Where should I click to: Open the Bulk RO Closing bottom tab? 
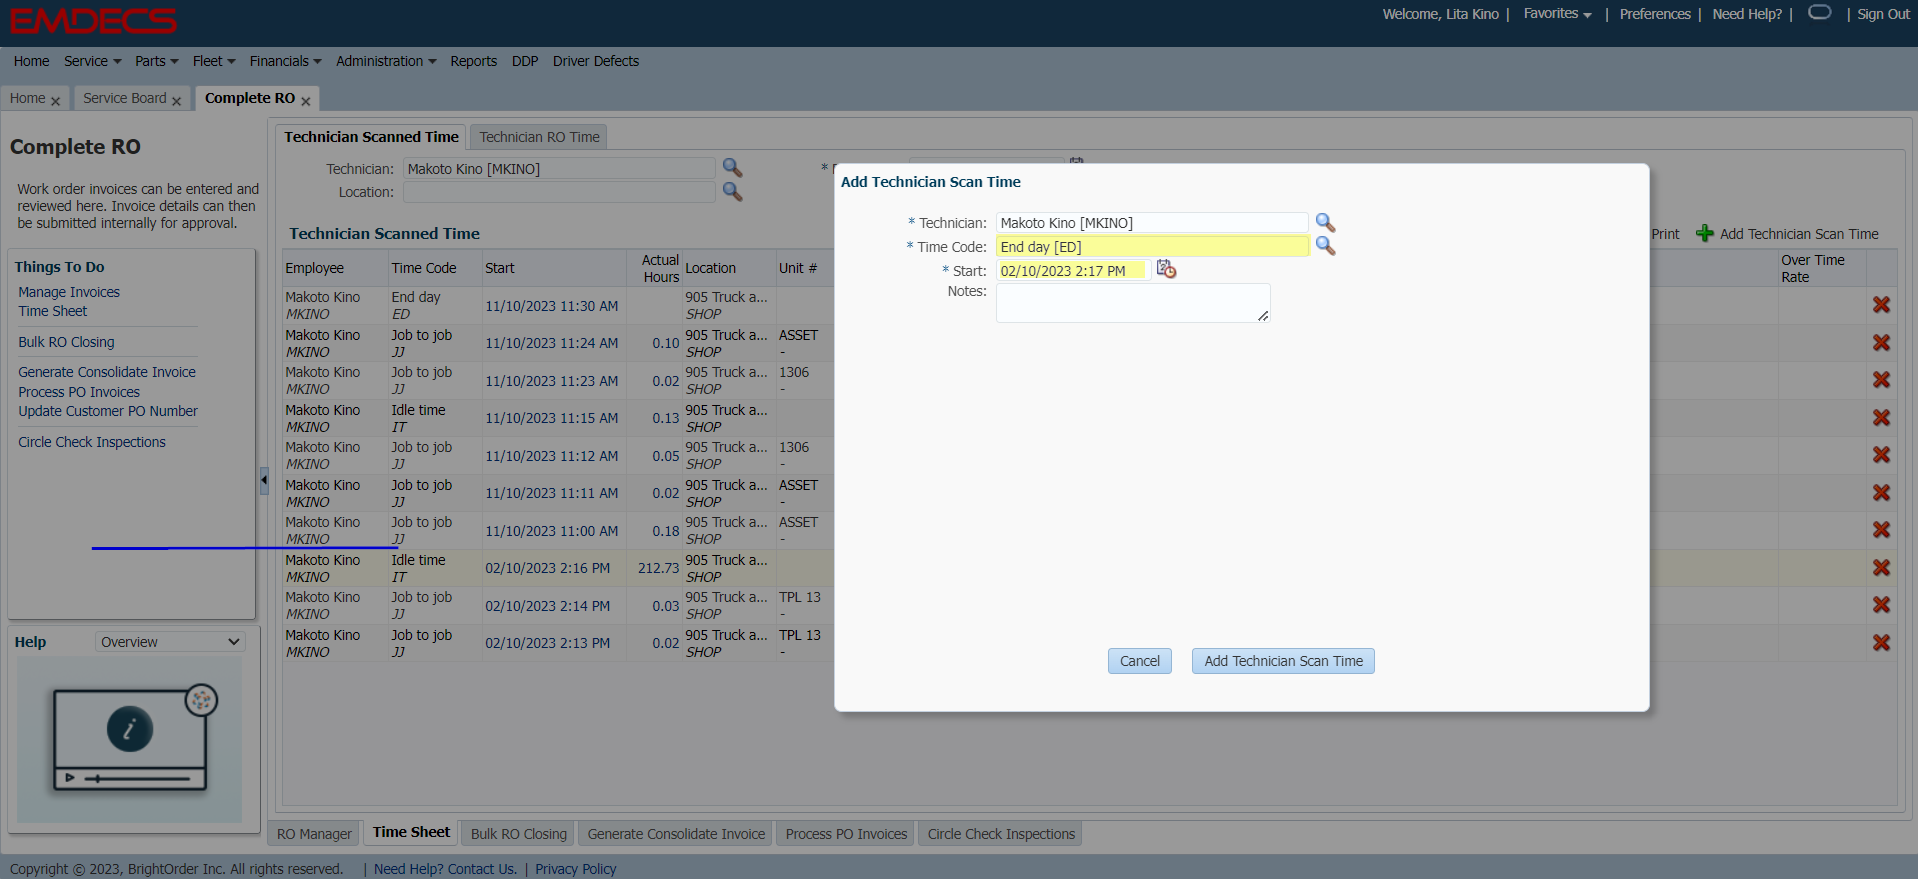518,834
